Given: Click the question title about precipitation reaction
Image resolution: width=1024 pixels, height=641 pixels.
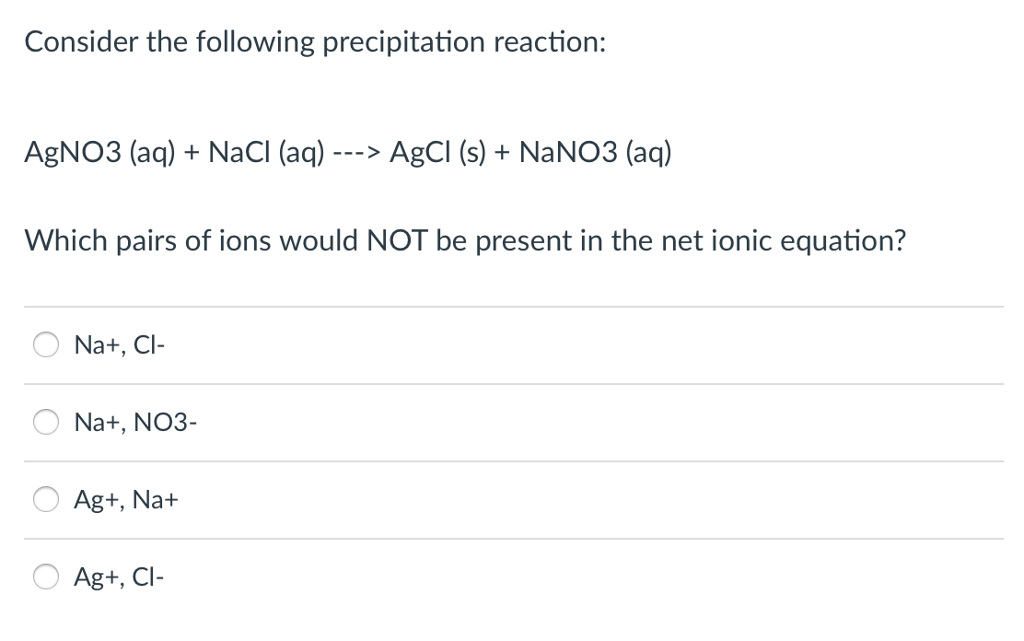Looking at the screenshot, I should [x=314, y=41].
